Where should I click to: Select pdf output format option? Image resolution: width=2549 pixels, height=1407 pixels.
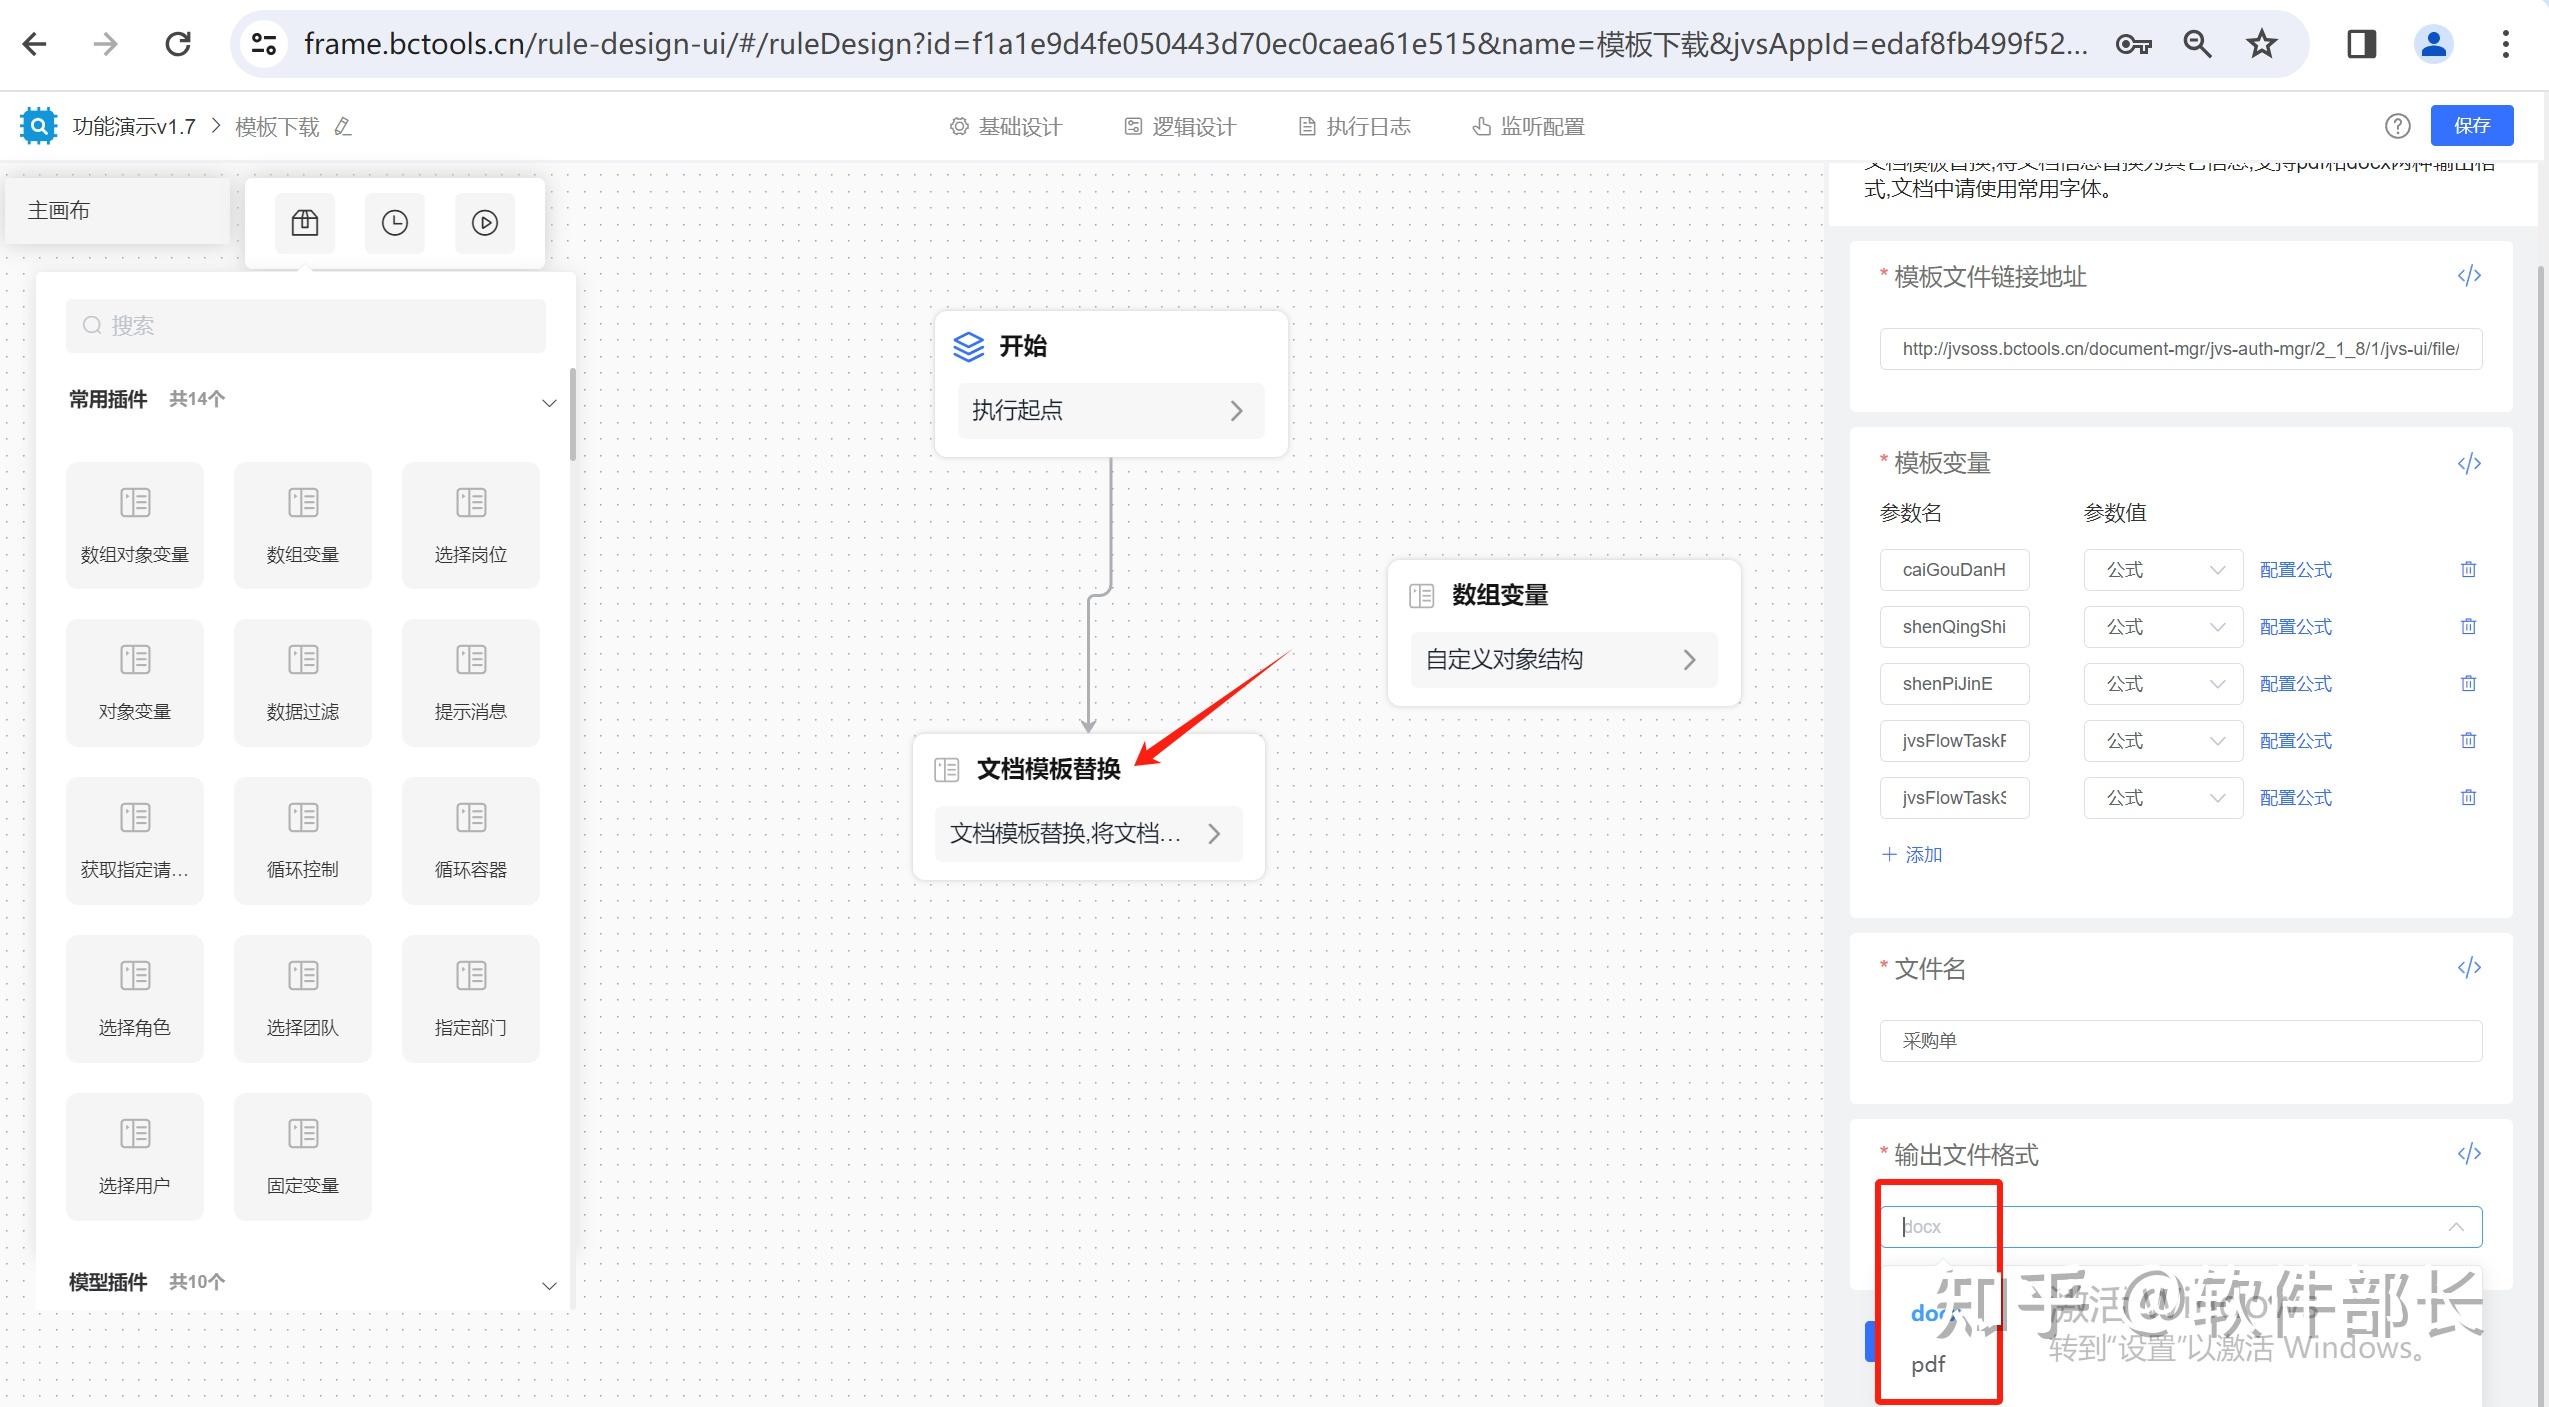(x=1928, y=1365)
